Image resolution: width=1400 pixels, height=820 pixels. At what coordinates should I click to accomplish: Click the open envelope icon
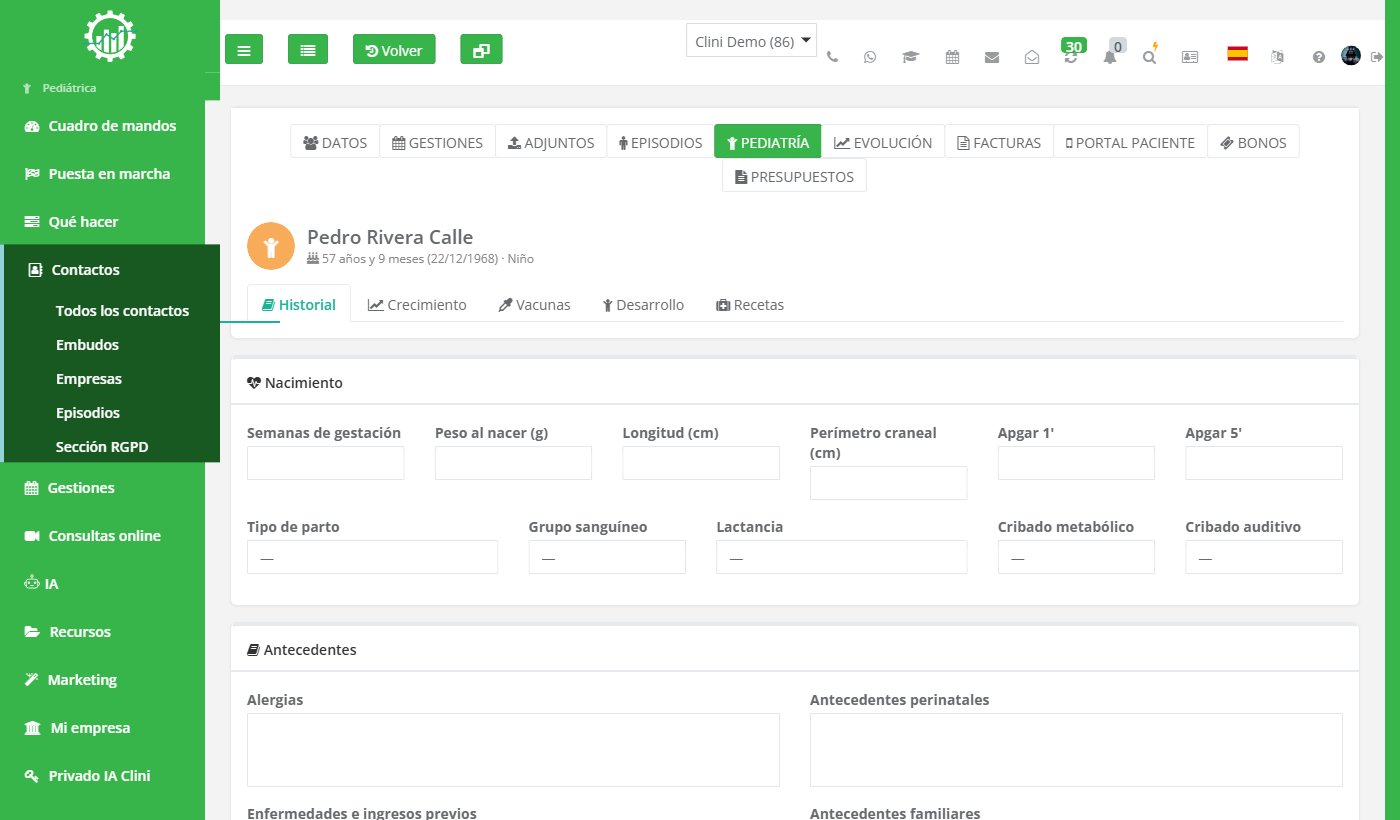[x=1032, y=57]
